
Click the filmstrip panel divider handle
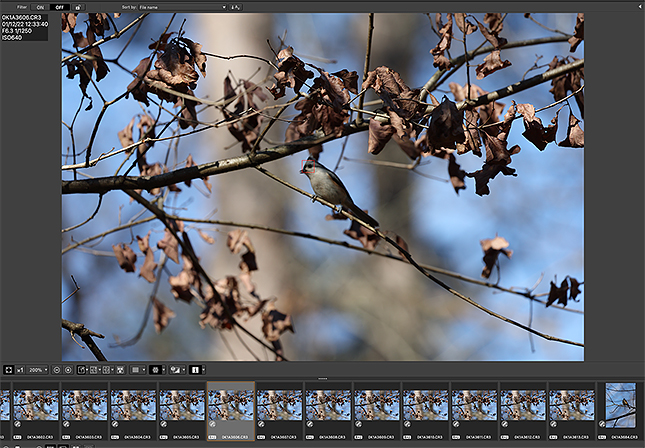[x=322, y=378]
